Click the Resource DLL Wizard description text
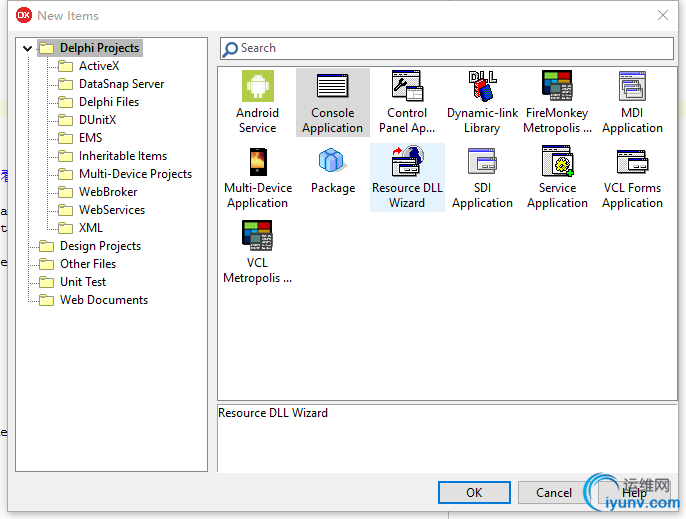 pos(273,413)
